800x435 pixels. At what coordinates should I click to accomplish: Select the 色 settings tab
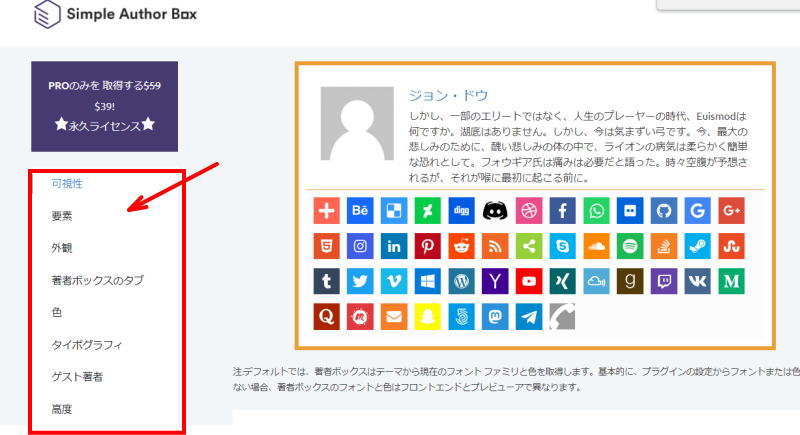point(57,312)
